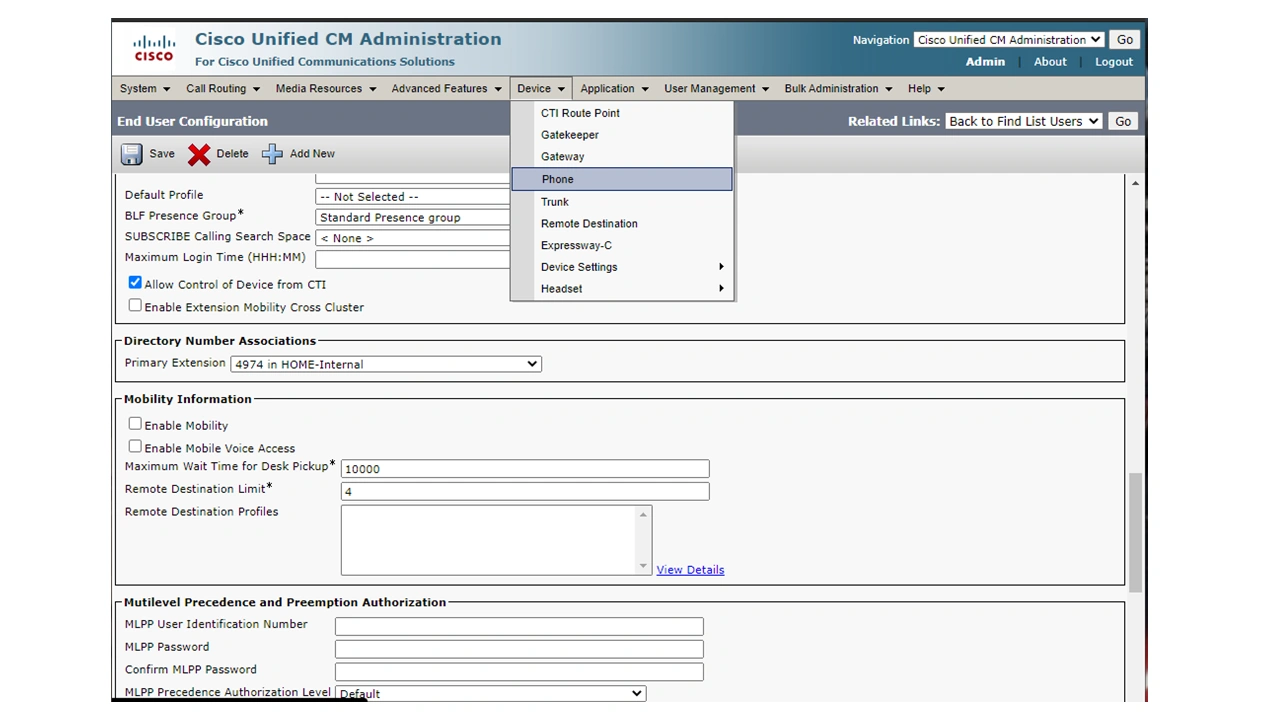
Task: Select Phone from Device menu
Action: coord(622,179)
